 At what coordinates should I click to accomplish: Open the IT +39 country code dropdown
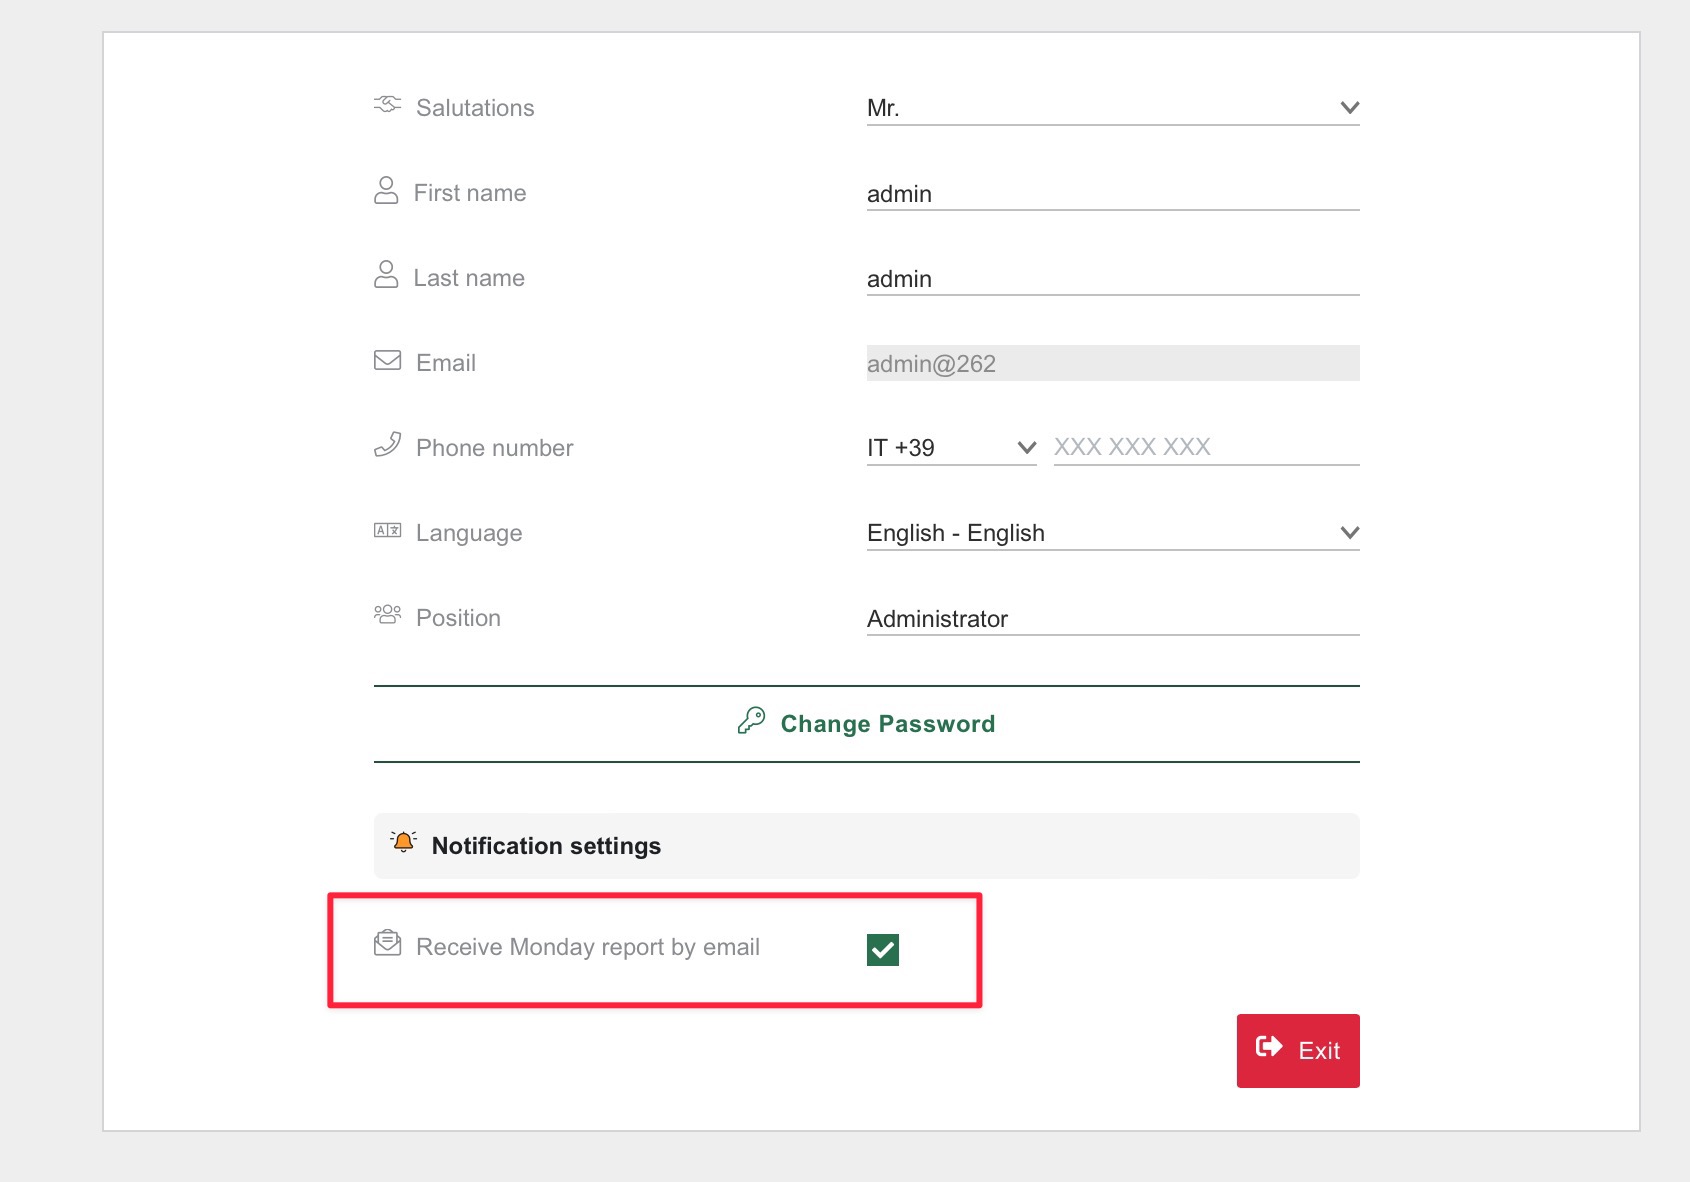coord(1027,447)
